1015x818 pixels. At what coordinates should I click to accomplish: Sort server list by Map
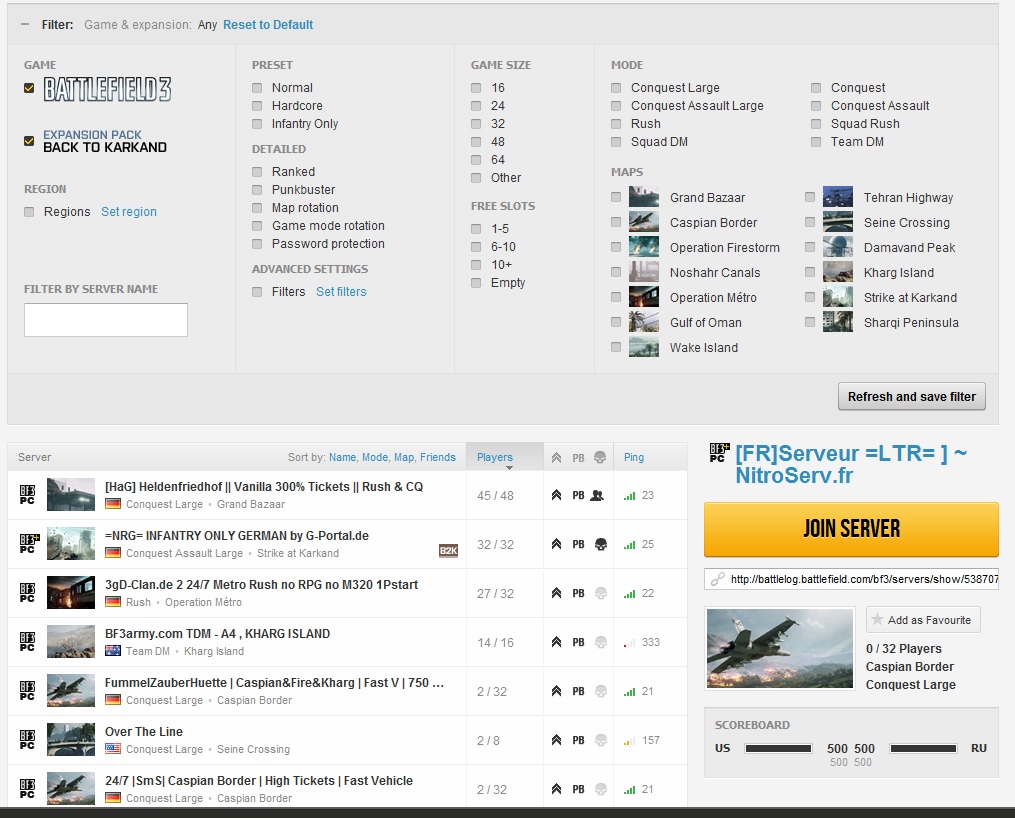[404, 457]
